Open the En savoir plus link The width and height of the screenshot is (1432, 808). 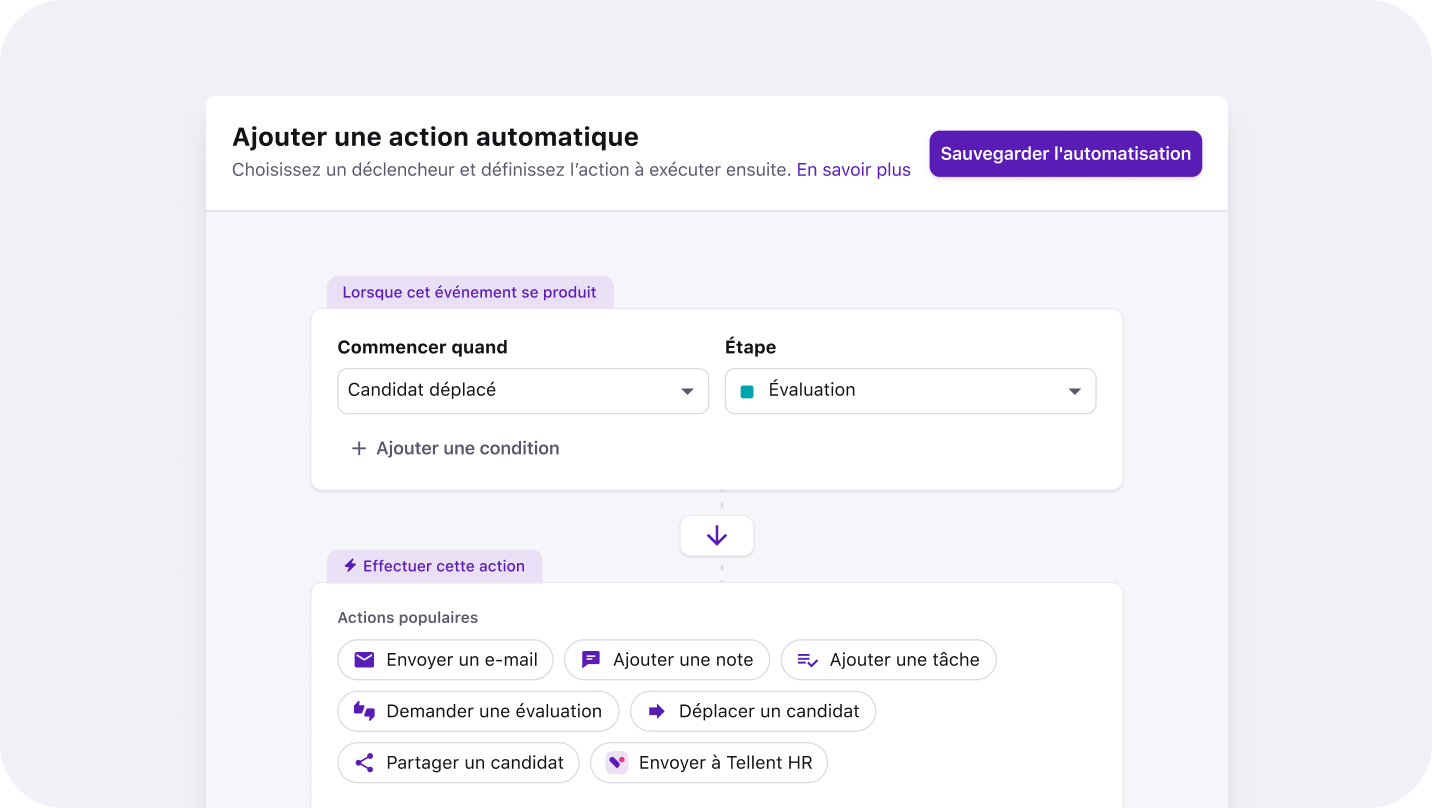click(853, 169)
